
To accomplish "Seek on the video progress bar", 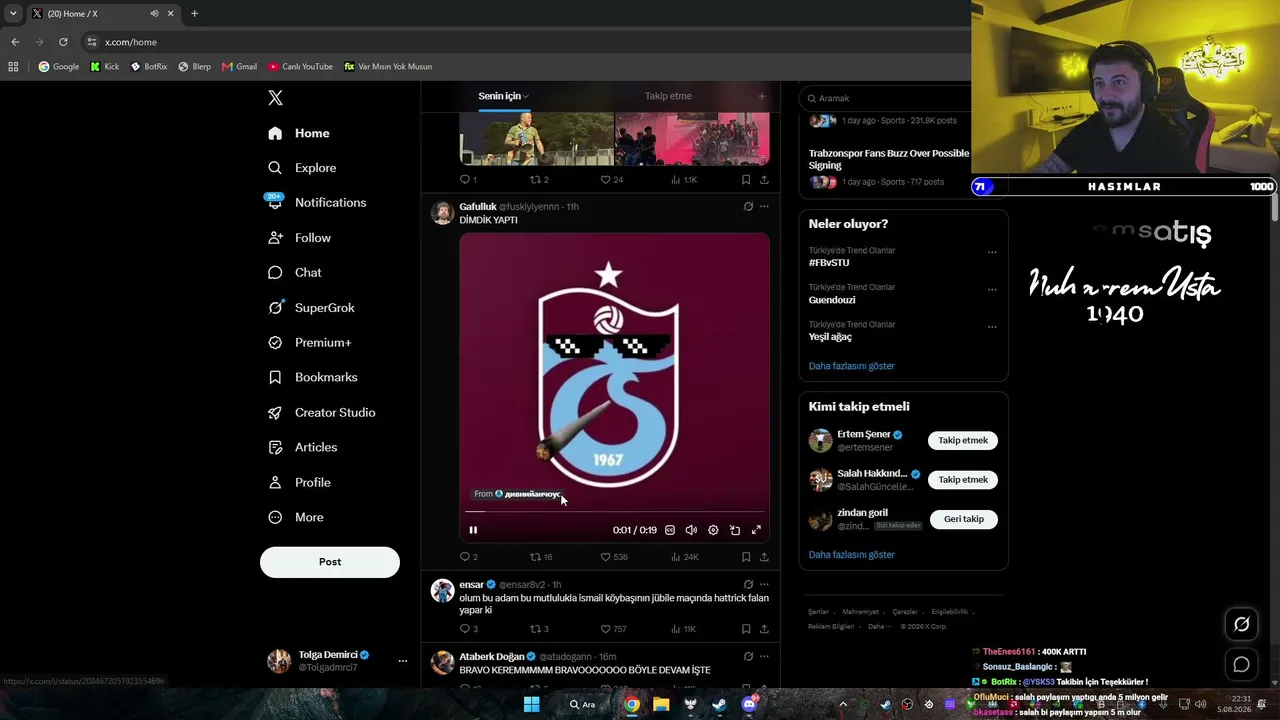I will click(614, 512).
